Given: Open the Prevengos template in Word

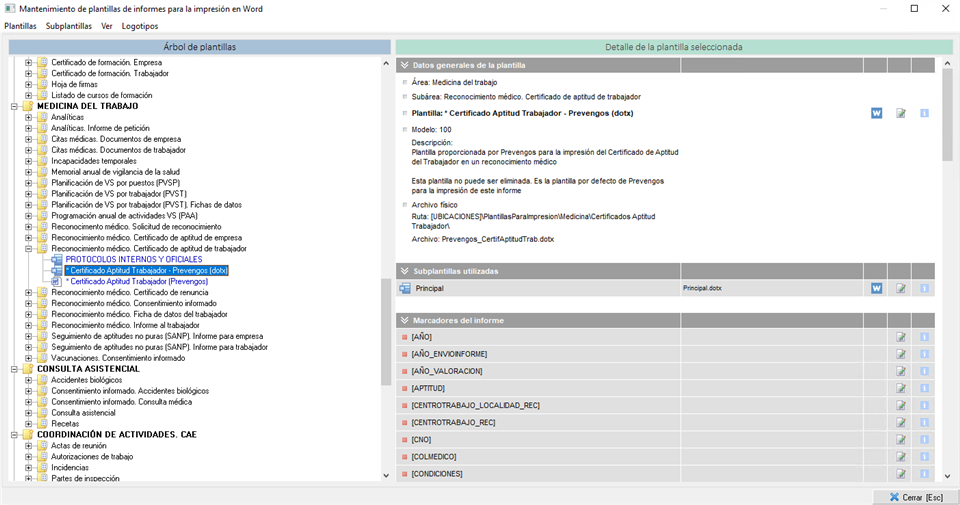Looking at the screenshot, I should point(877,113).
